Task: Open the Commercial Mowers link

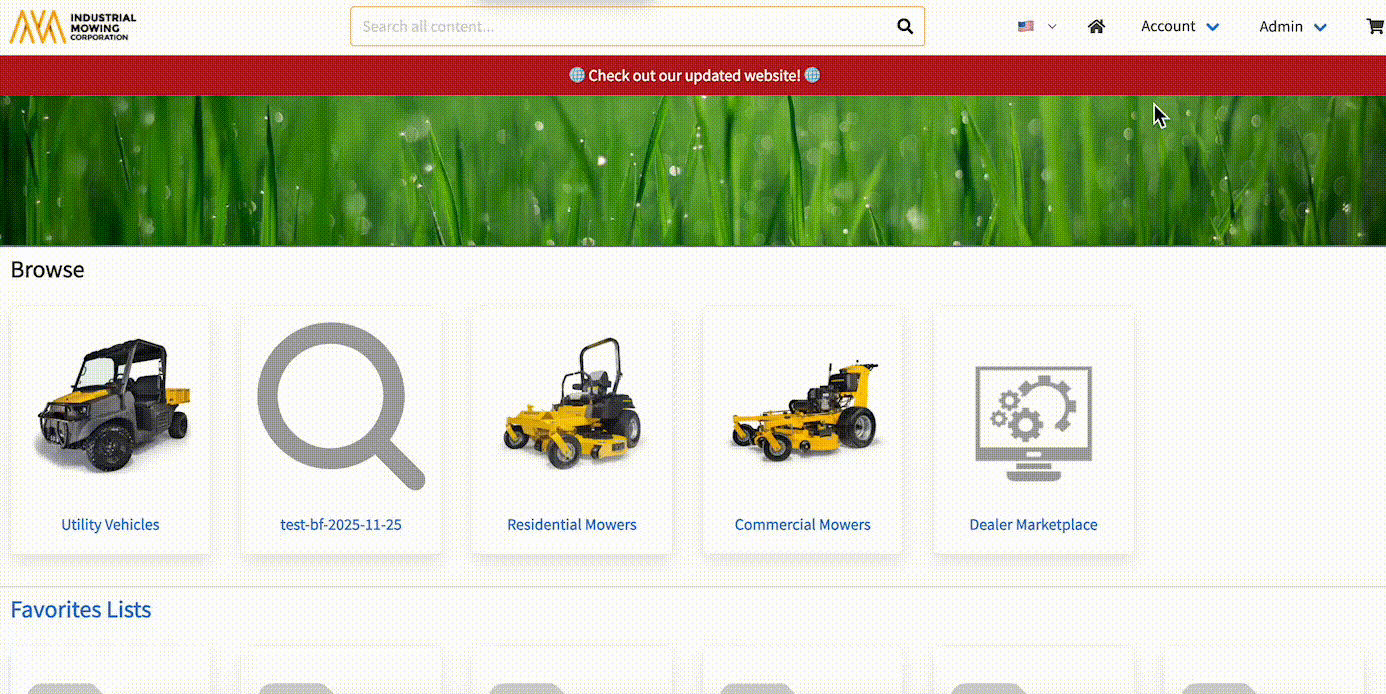Action: pyautogui.click(x=803, y=524)
